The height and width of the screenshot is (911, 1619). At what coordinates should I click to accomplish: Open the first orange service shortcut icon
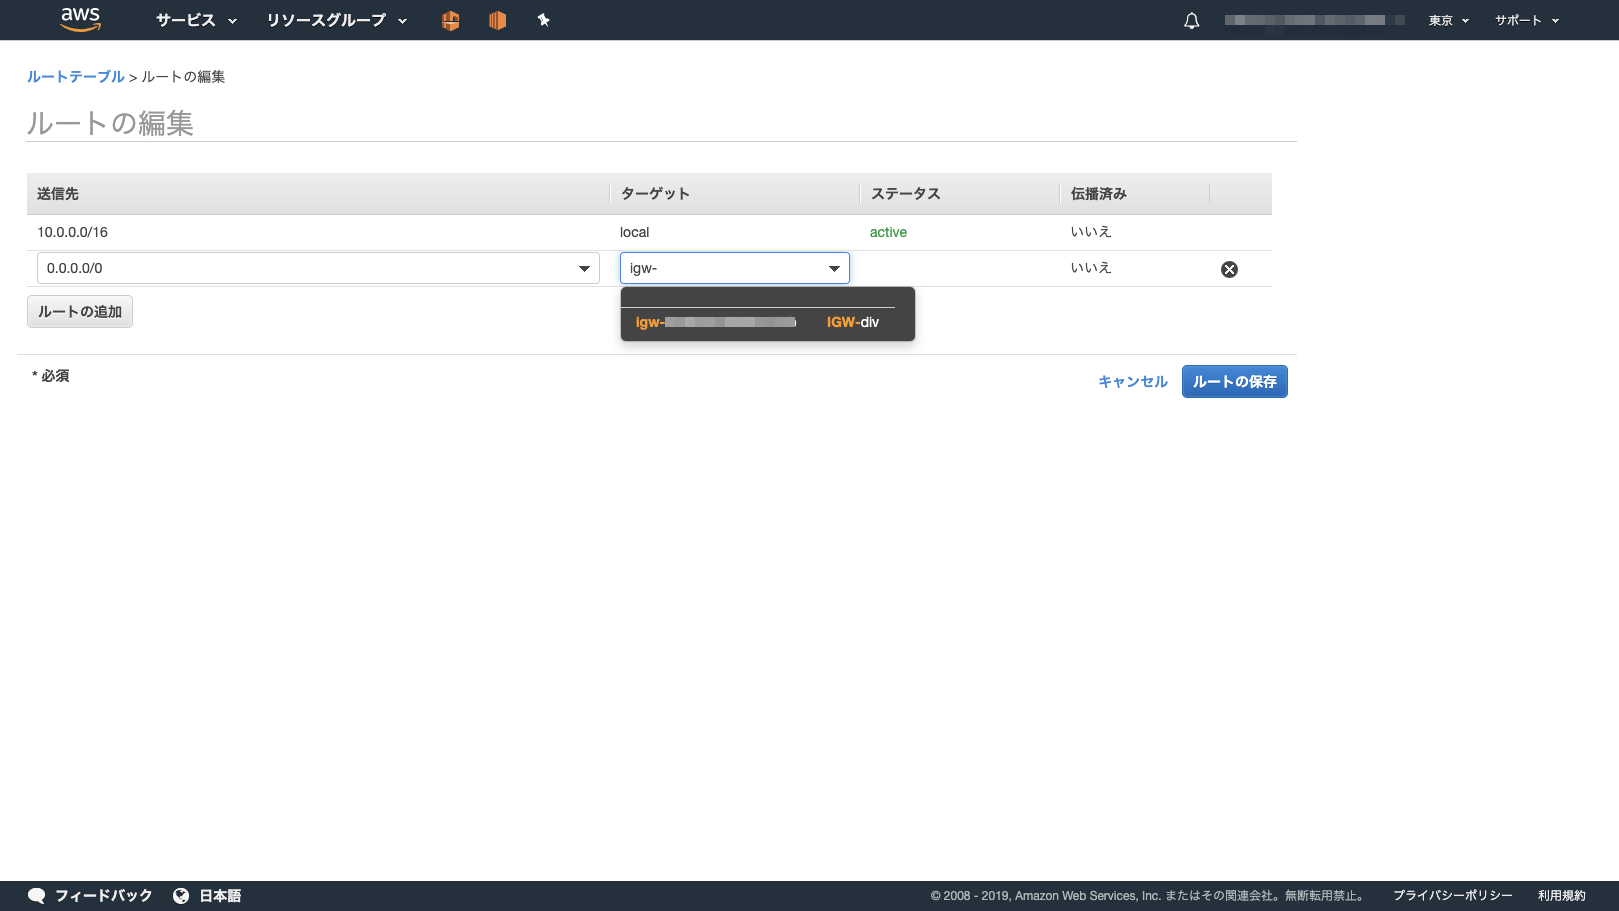point(450,20)
